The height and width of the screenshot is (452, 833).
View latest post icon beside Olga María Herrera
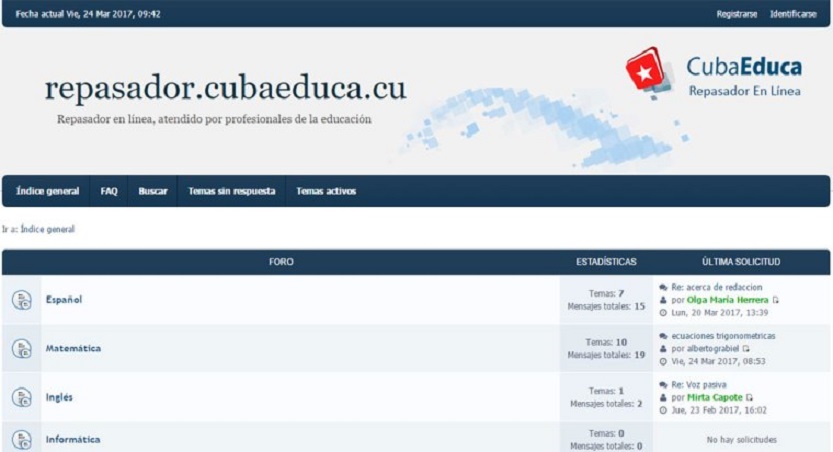[776, 300]
